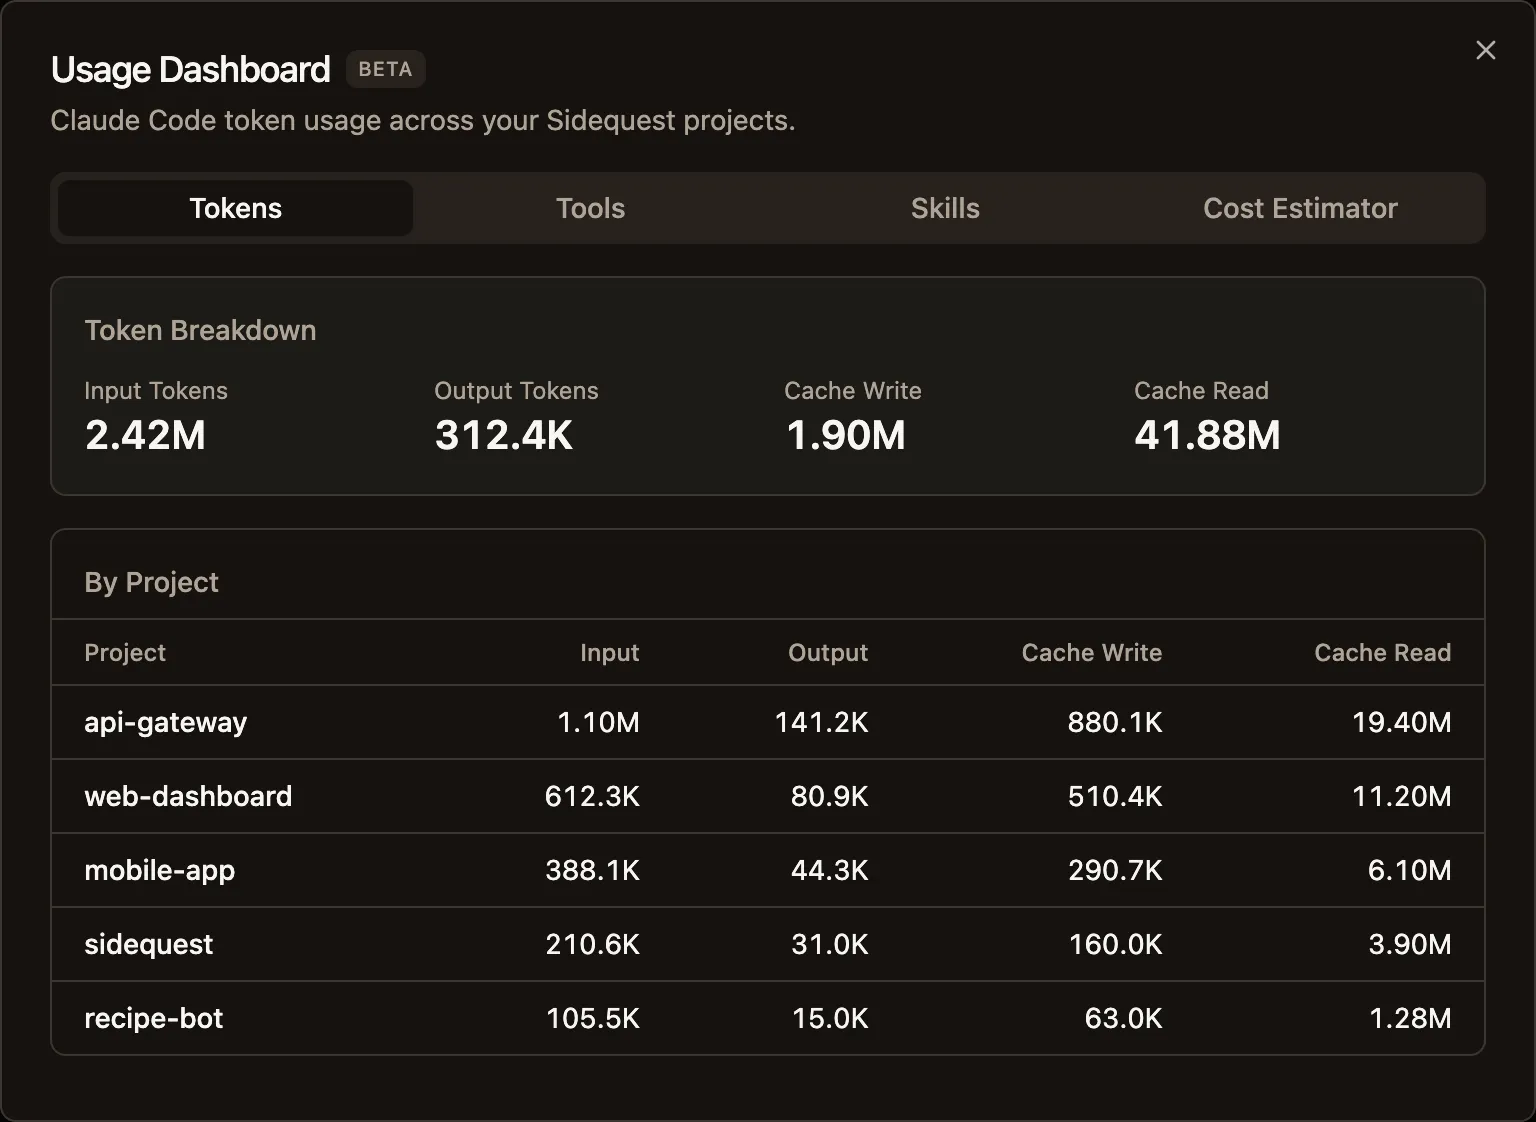Switch to the Tokens tab

pyautogui.click(x=235, y=208)
